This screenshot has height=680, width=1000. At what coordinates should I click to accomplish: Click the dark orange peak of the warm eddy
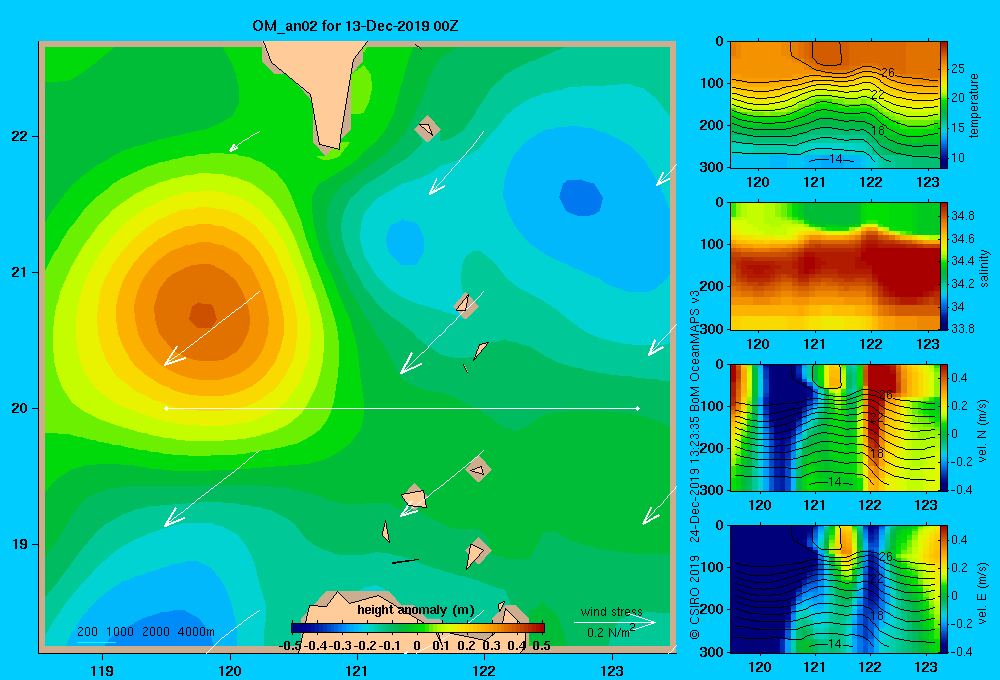coord(203,315)
